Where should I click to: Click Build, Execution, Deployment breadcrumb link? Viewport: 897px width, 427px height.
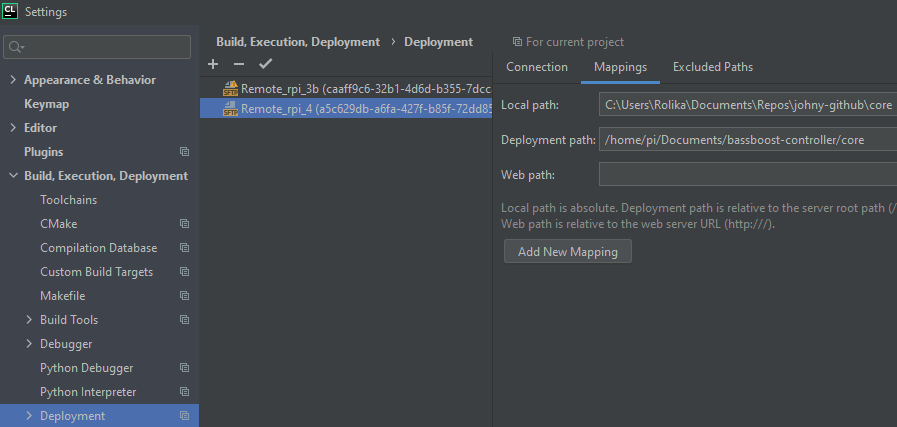tap(298, 42)
